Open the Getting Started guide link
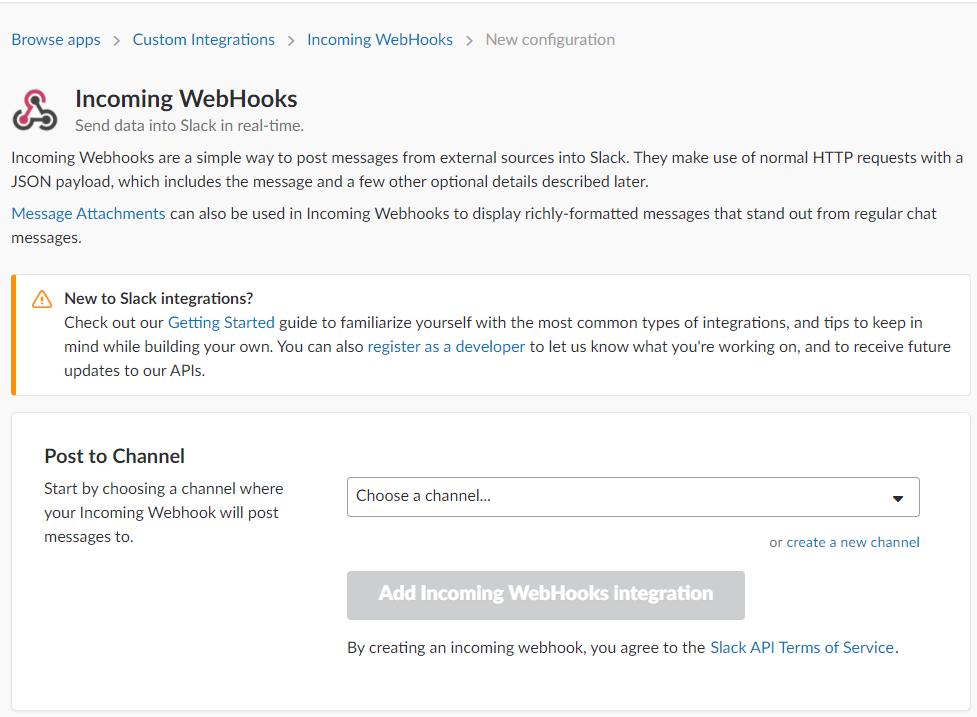977x717 pixels. (221, 322)
